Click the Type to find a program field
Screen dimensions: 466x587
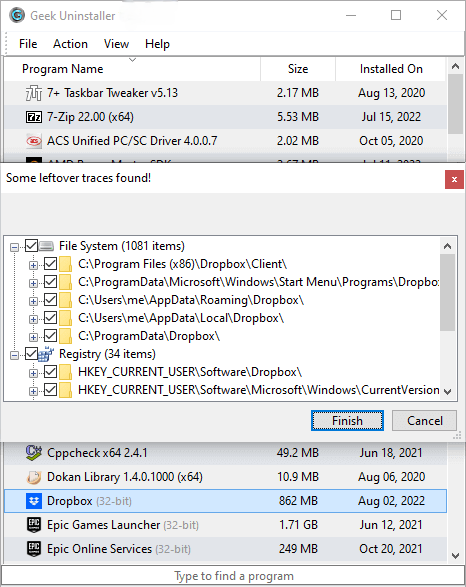pyautogui.click(x=233, y=576)
